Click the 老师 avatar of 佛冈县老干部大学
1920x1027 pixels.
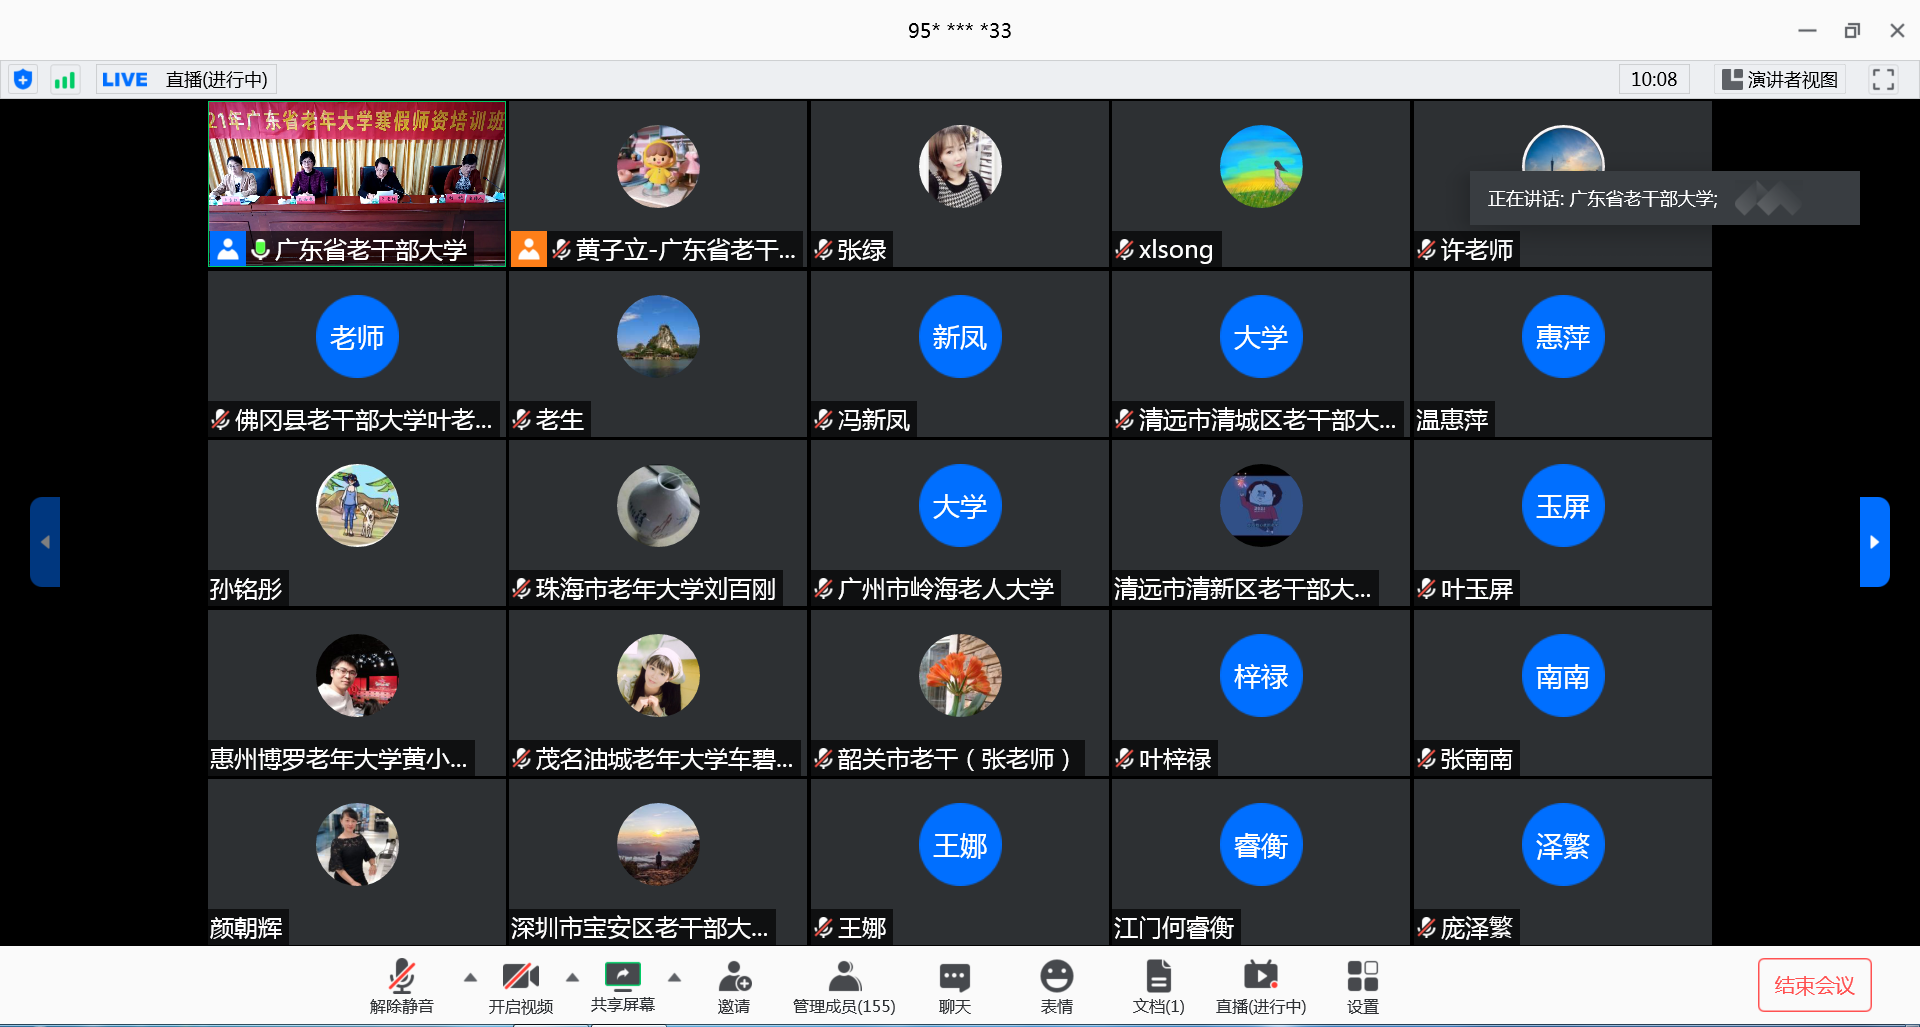coord(357,336)
